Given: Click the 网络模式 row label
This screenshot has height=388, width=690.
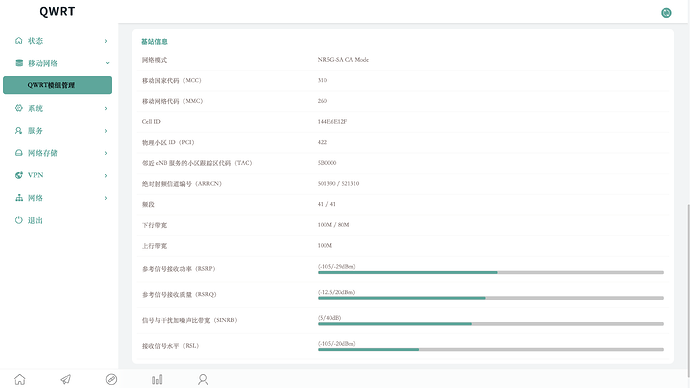Looking at the screenshot, I should pyautogui.click(x=154, y=60).
